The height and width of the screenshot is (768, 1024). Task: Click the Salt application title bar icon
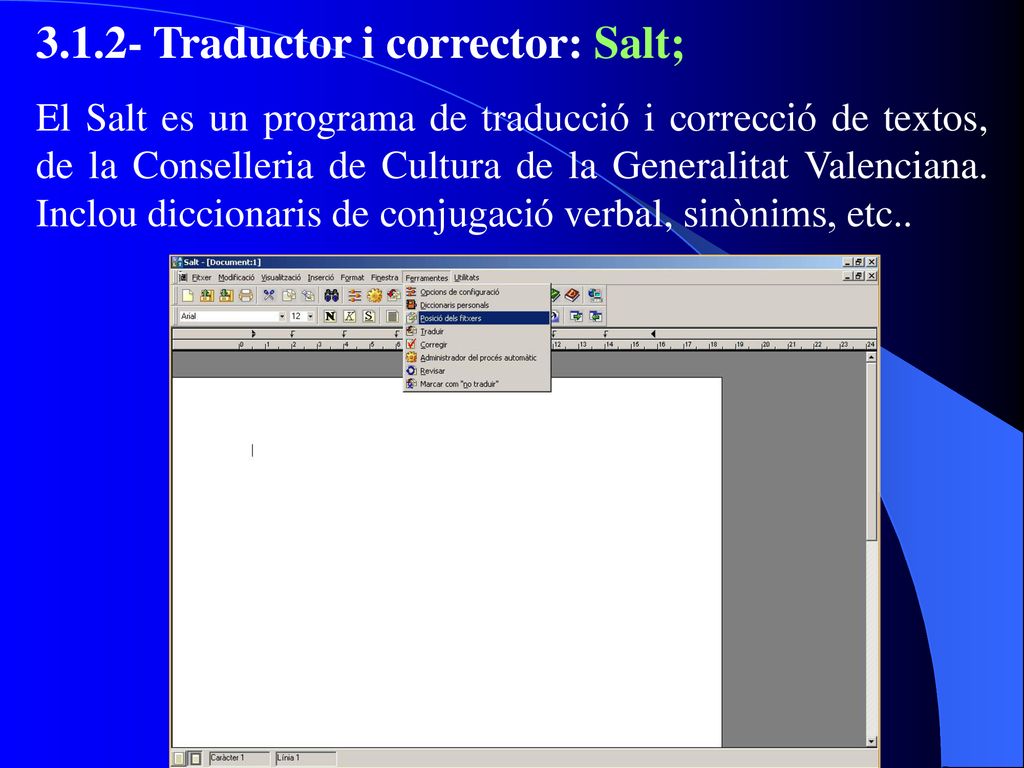click(x=176, y=262)
